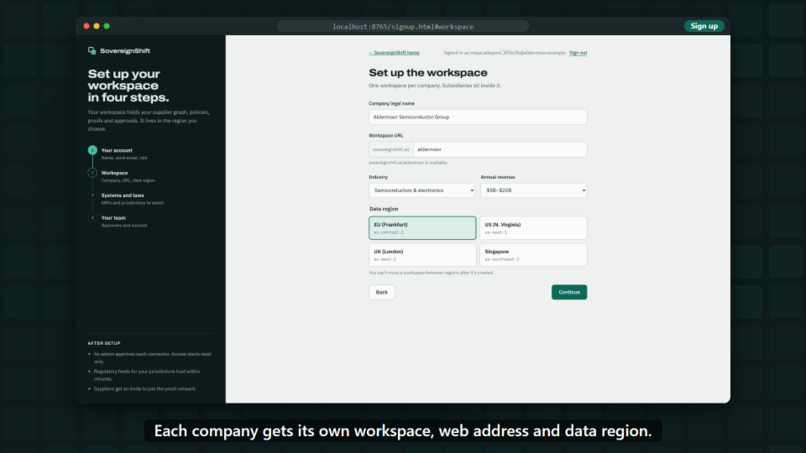Click the Sign up button
Image resolution: width=806 pixels, height=453 pixels.
point(704,26)
